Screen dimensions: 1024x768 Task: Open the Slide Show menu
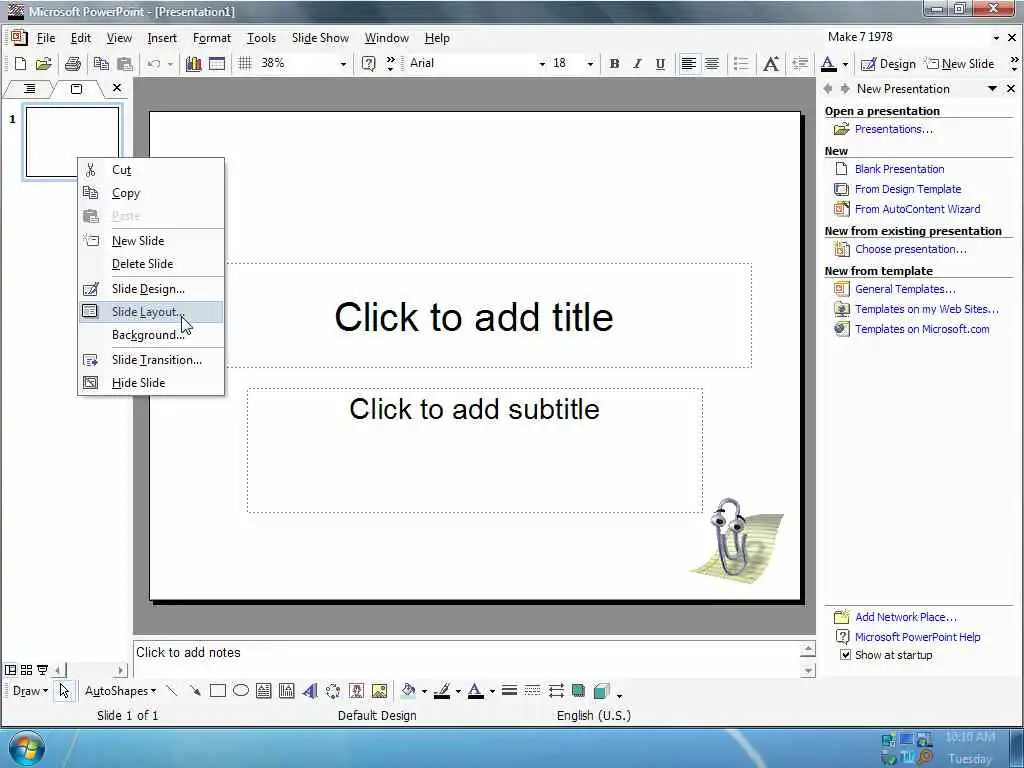(x=320, y=38)
